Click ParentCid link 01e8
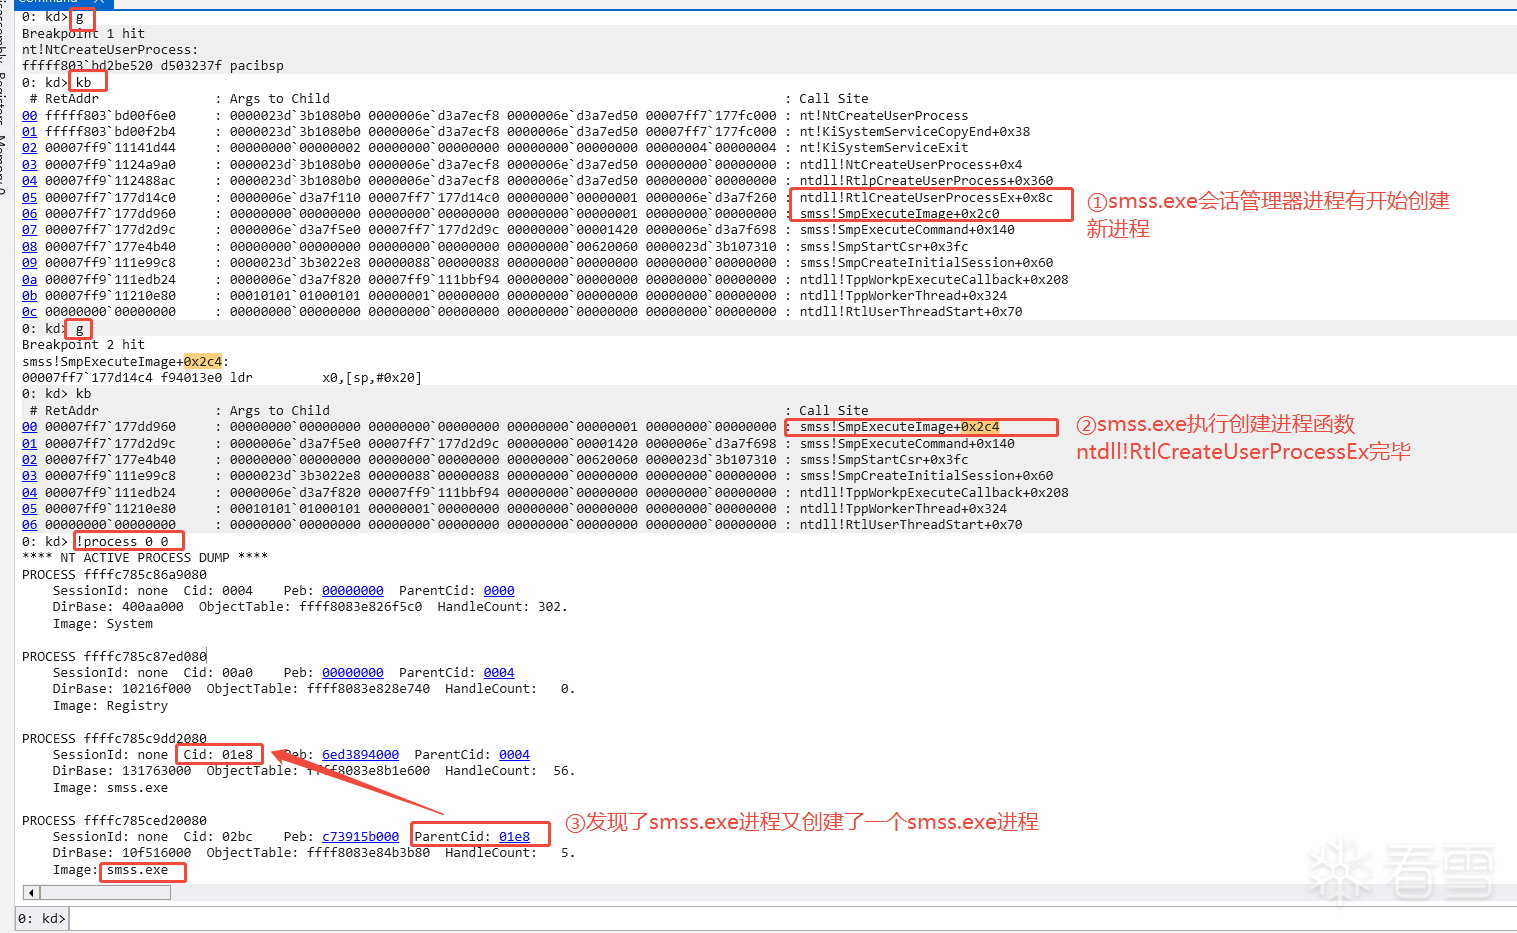The width and height of the screenshot is (1517, 933). coord(514,837)
